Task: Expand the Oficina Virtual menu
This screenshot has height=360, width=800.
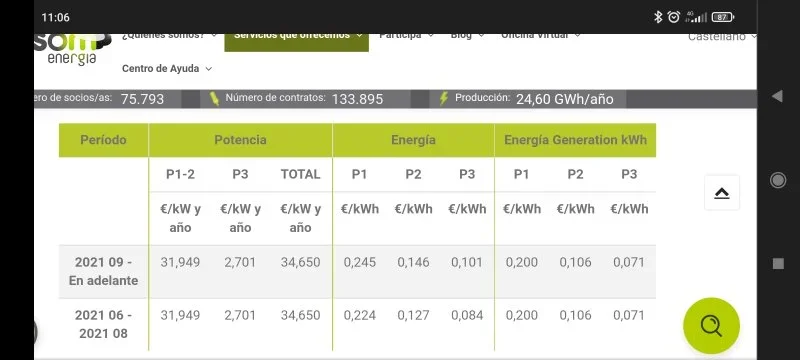Action: tap(540, 36)
